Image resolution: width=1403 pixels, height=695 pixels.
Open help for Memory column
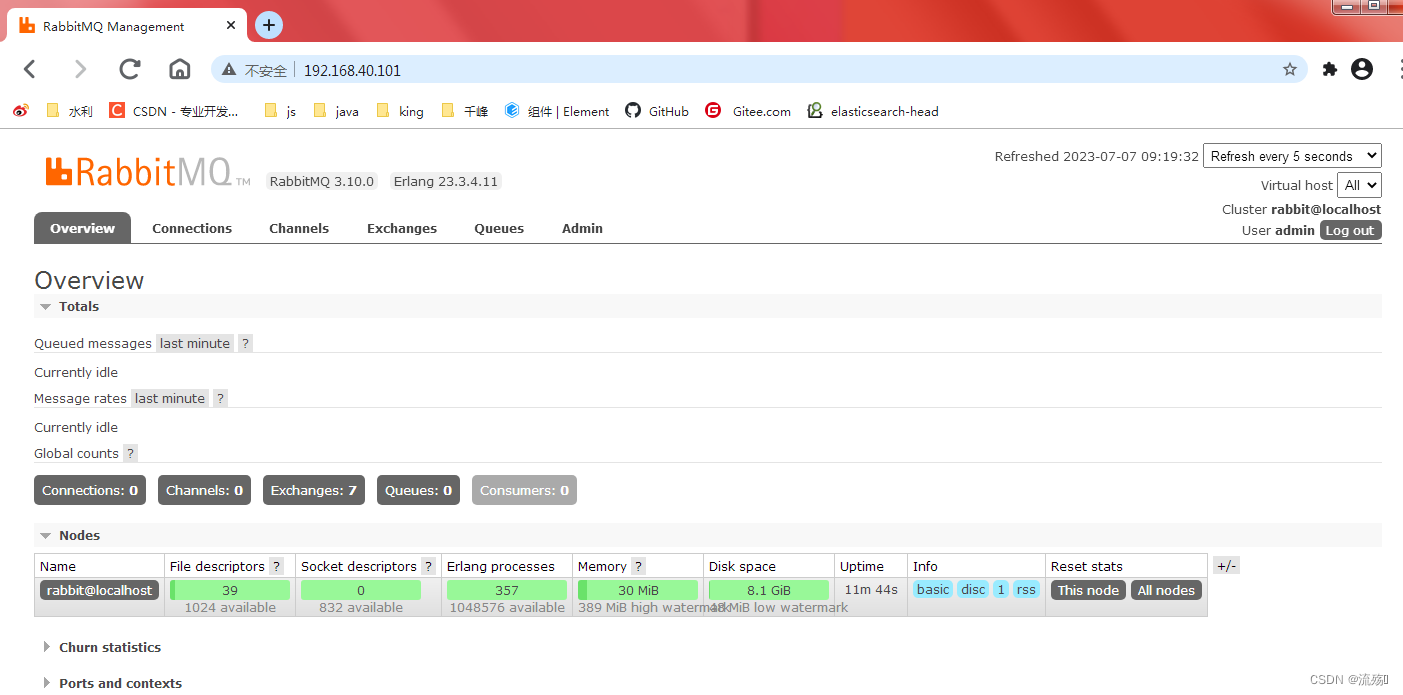pos(638,566)
